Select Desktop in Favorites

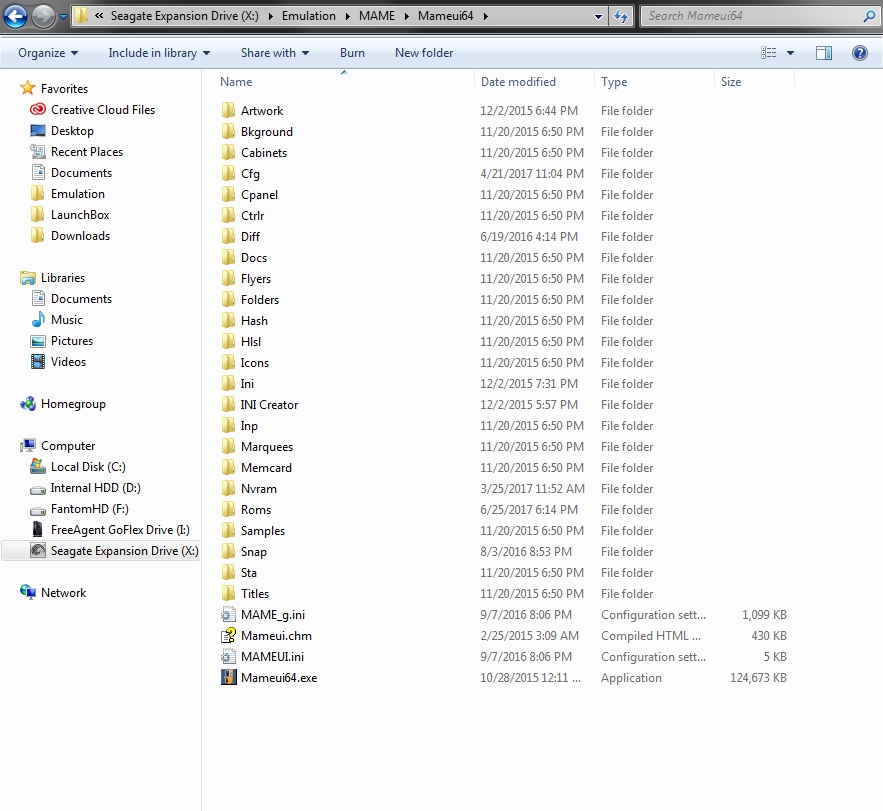tap(72, 131)
